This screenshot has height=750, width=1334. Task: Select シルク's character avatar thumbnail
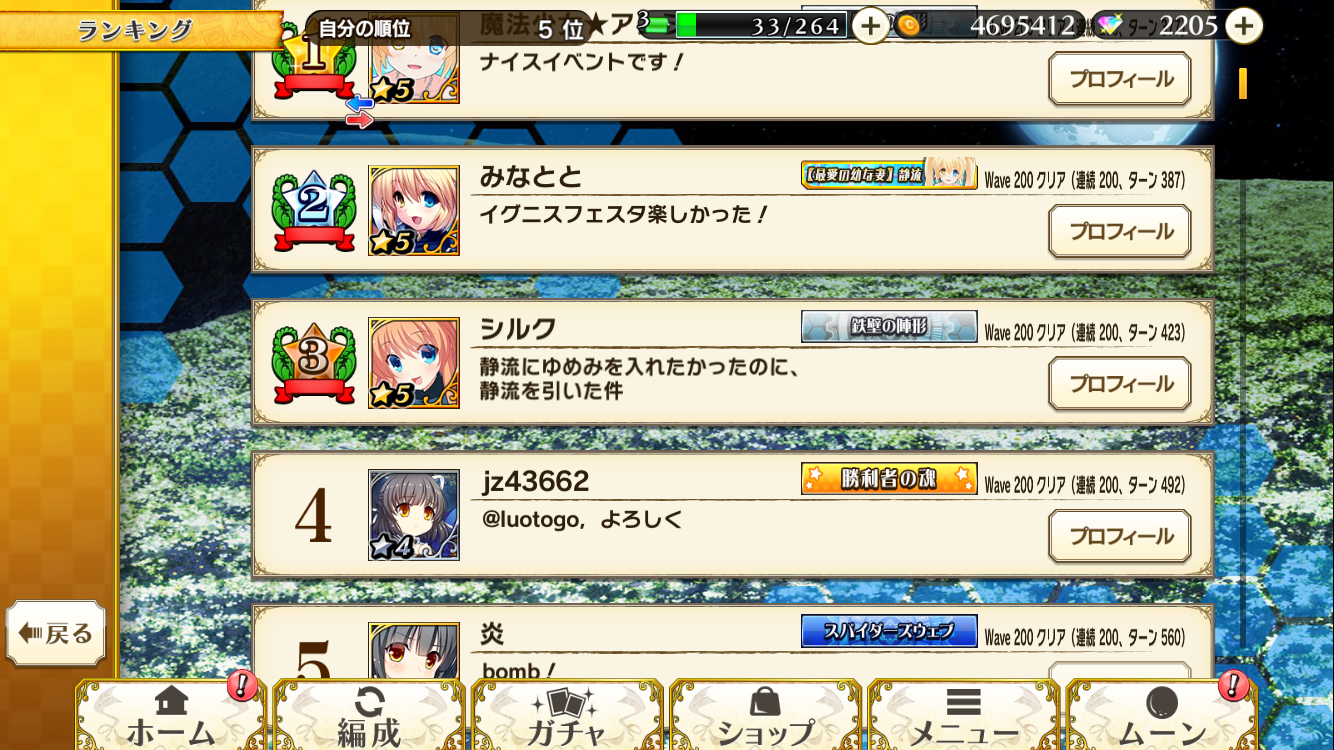pos(414,363)
